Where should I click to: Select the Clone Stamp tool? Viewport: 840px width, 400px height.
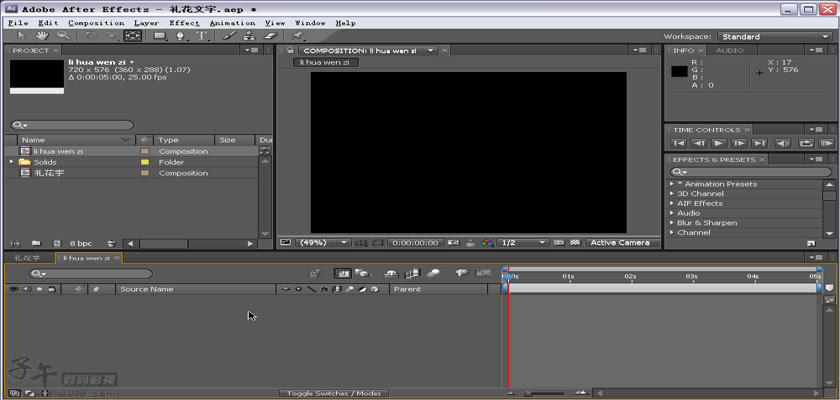click(x=249, y=36)
